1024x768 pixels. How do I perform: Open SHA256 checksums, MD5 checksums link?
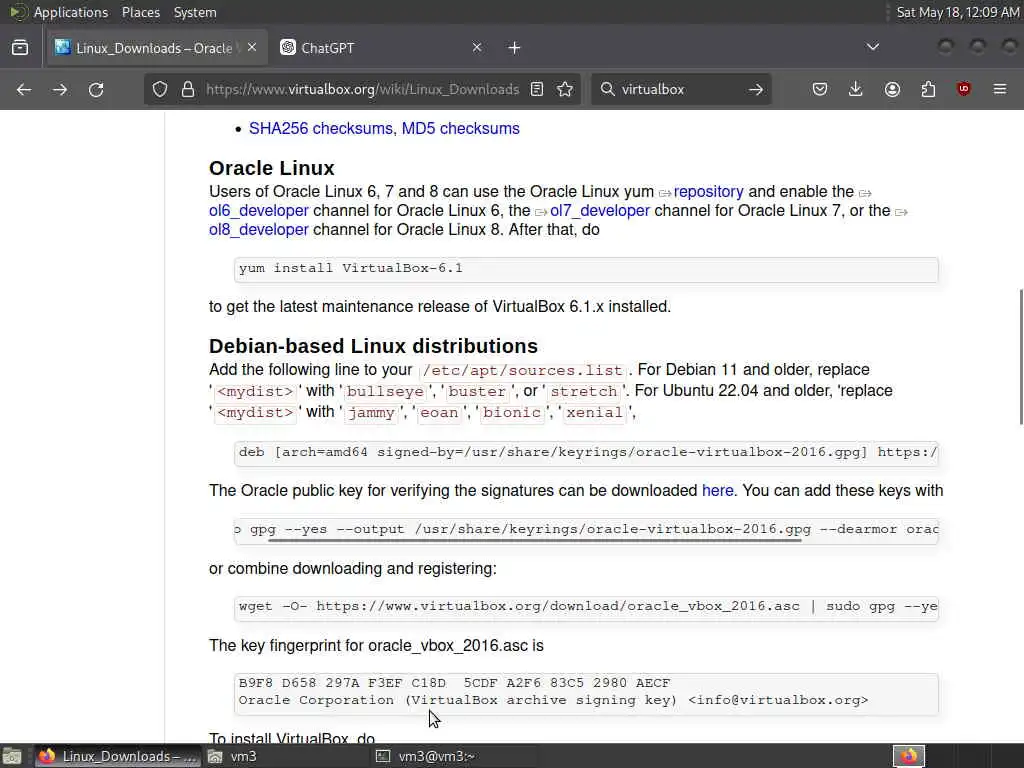(384, 129)
